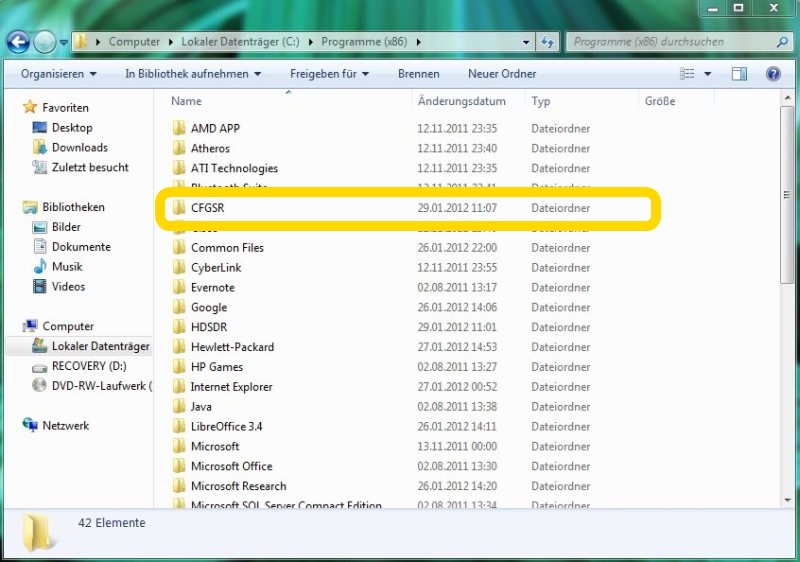The height and width of the screenshot is (562, 800).
Task: Click the Programme (x86) search field
Action: (x=670, y=42)
